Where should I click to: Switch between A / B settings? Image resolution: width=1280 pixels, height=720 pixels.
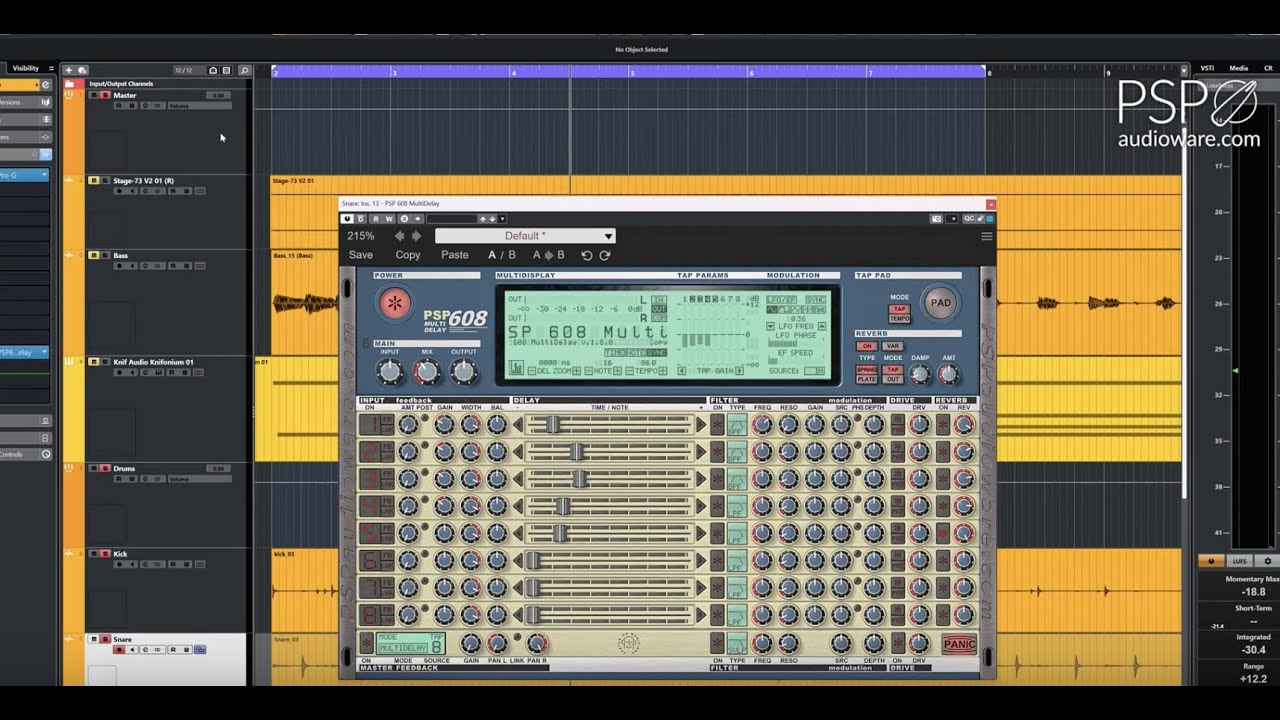[502, 255]
